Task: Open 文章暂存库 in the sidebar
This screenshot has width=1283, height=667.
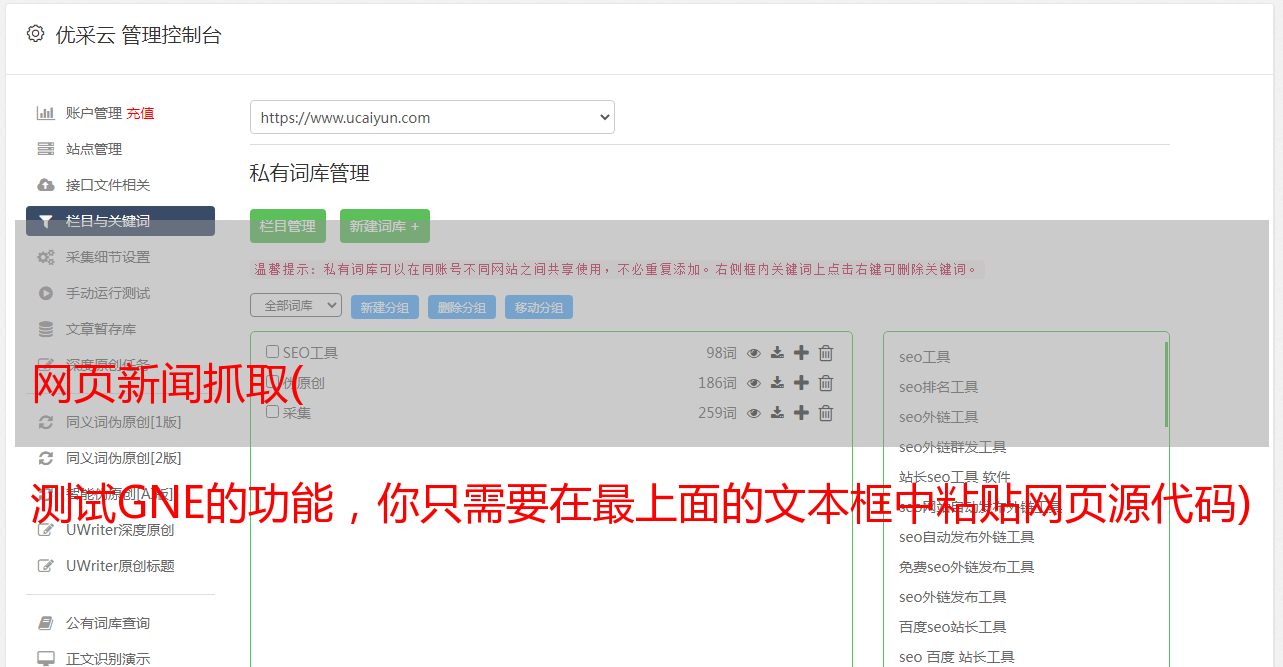Action: [101, 329]
